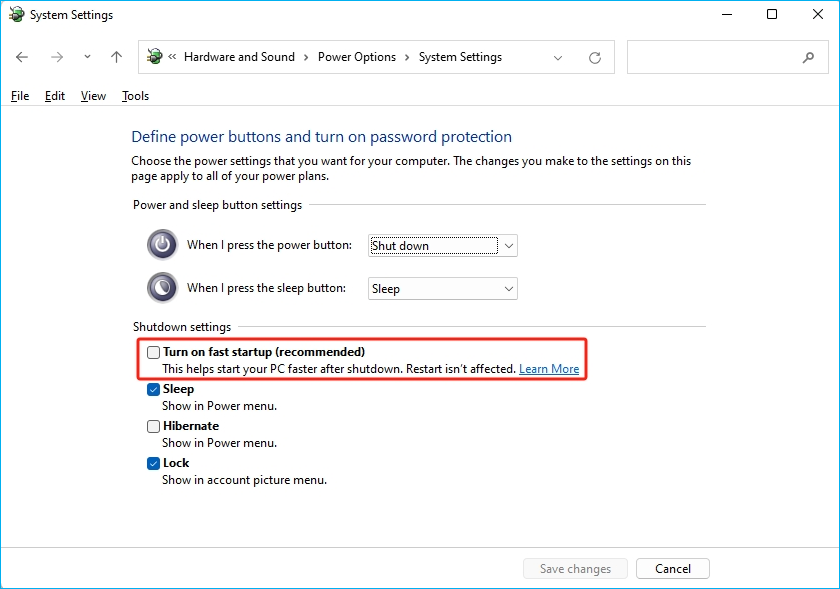Image resolution: width=840 pixels, height=589 pixels.
Task: Click the search magnifier icon
Action: coord(808,58)
